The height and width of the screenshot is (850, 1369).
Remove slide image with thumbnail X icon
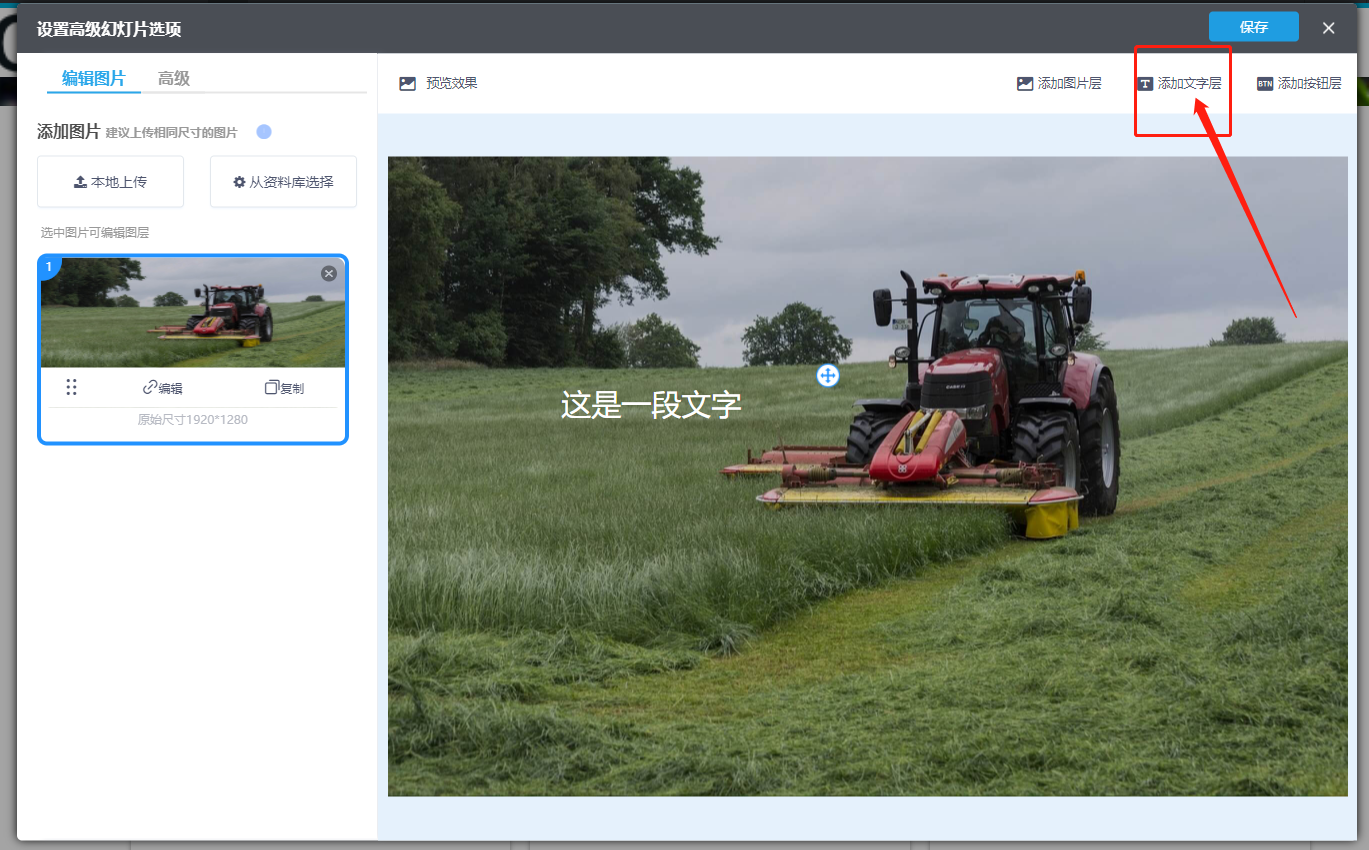(329, 273)
